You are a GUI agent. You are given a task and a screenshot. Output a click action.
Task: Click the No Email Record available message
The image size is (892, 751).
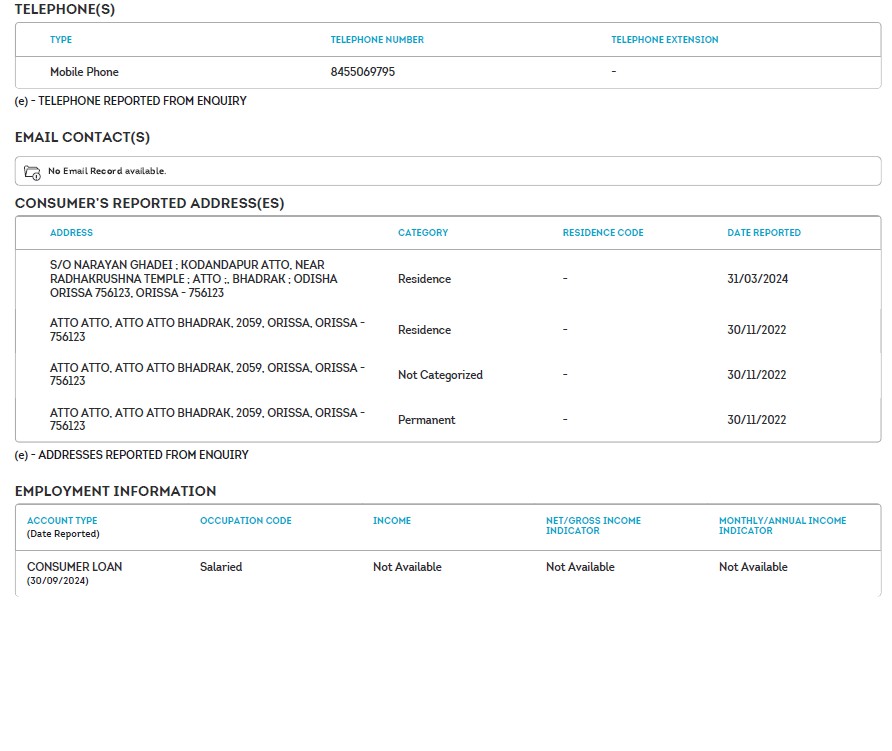107,172
